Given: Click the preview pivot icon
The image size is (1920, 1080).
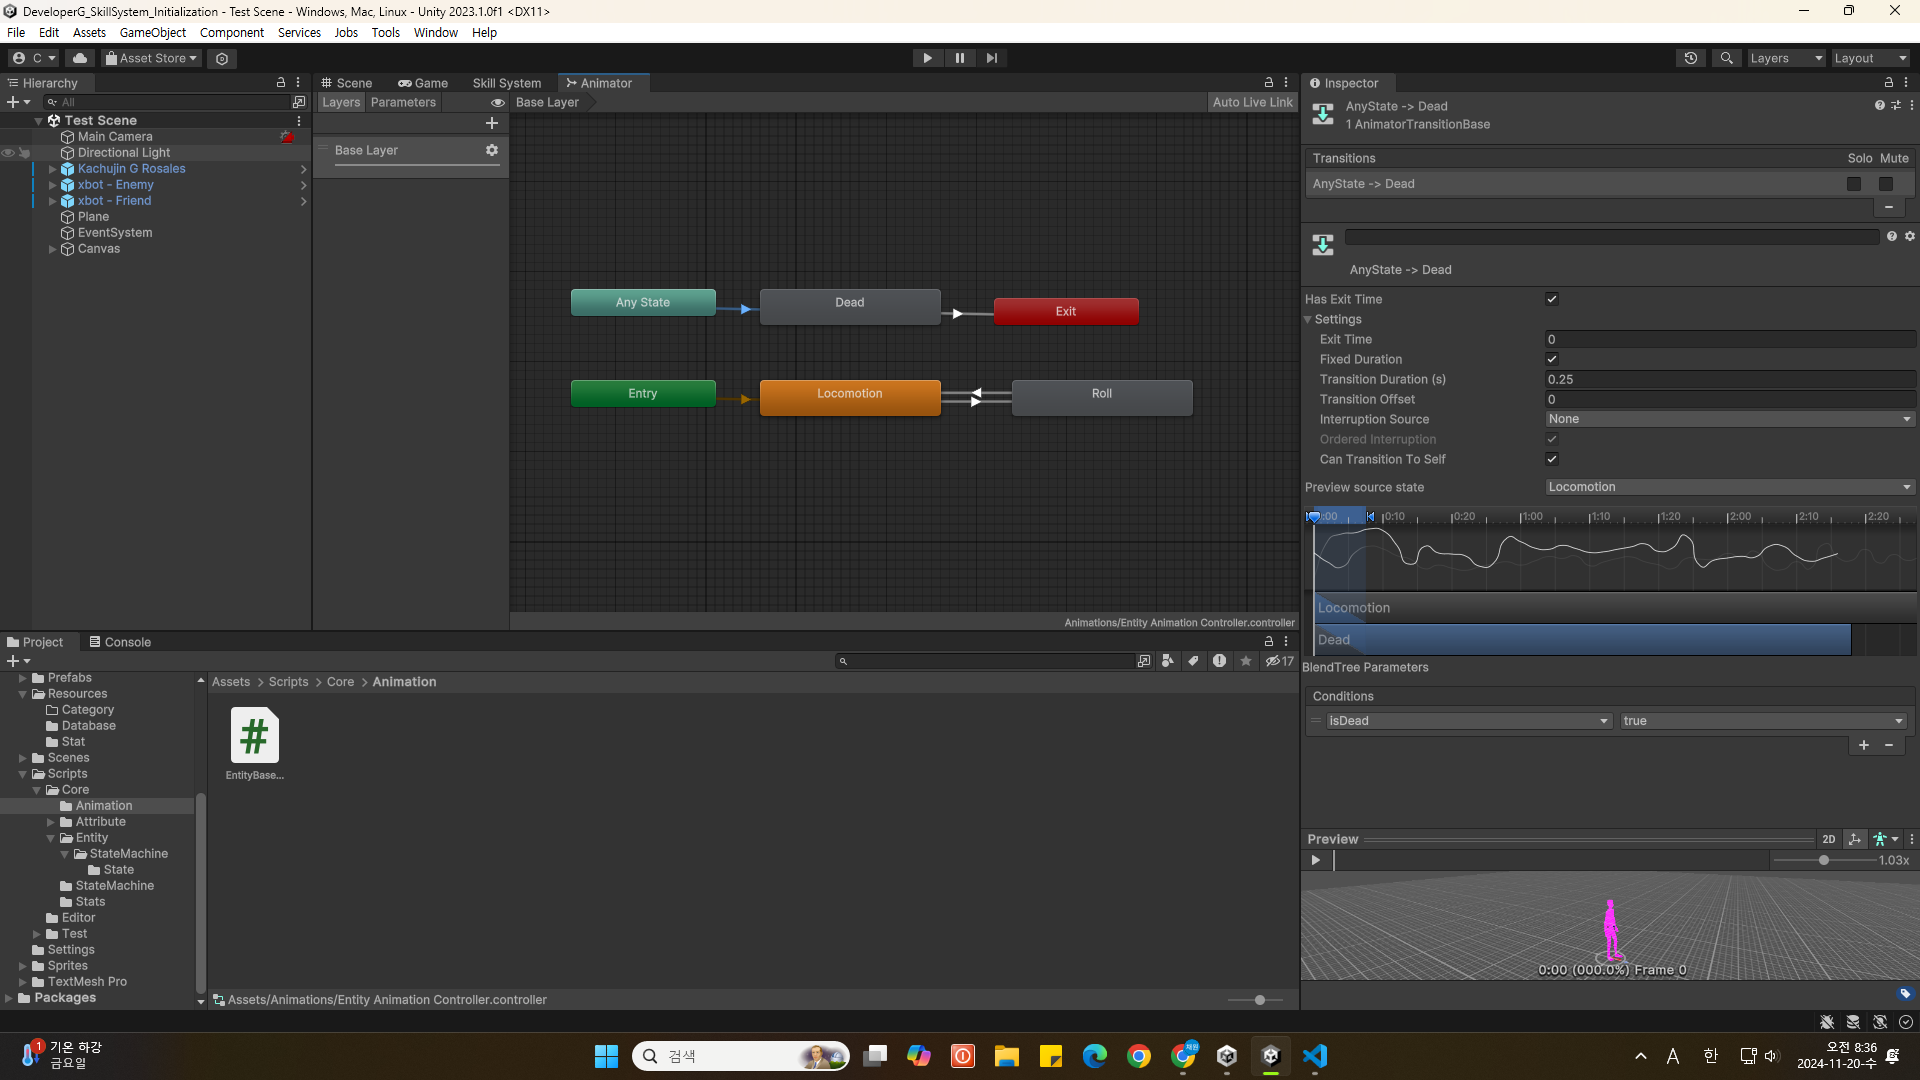Looking at the screenshot, I should (1855, 839).
